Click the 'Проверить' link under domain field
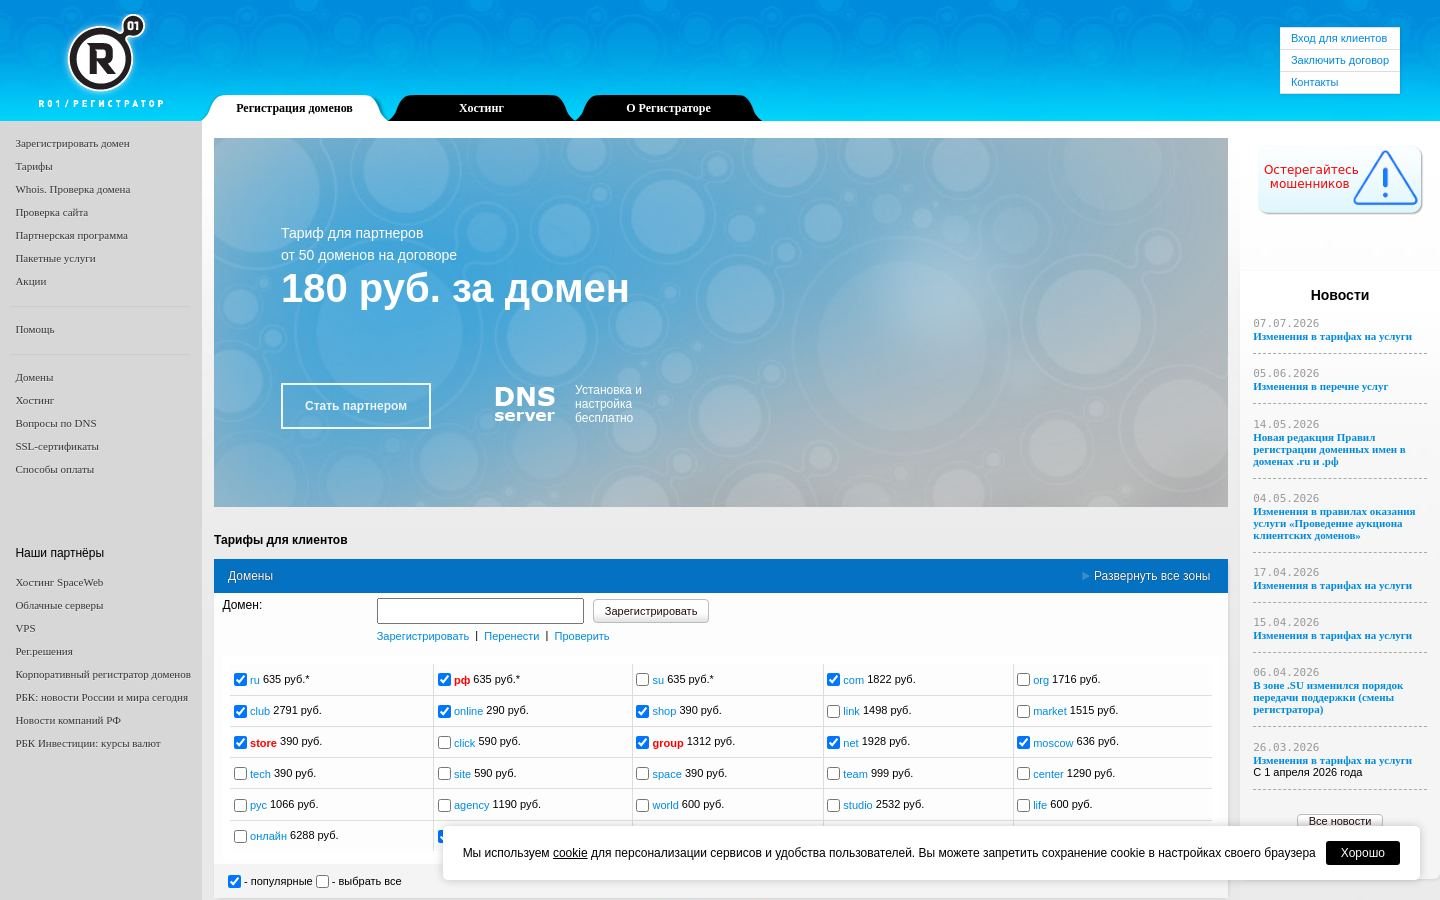The image size is (1440, 900). point(581,636)
